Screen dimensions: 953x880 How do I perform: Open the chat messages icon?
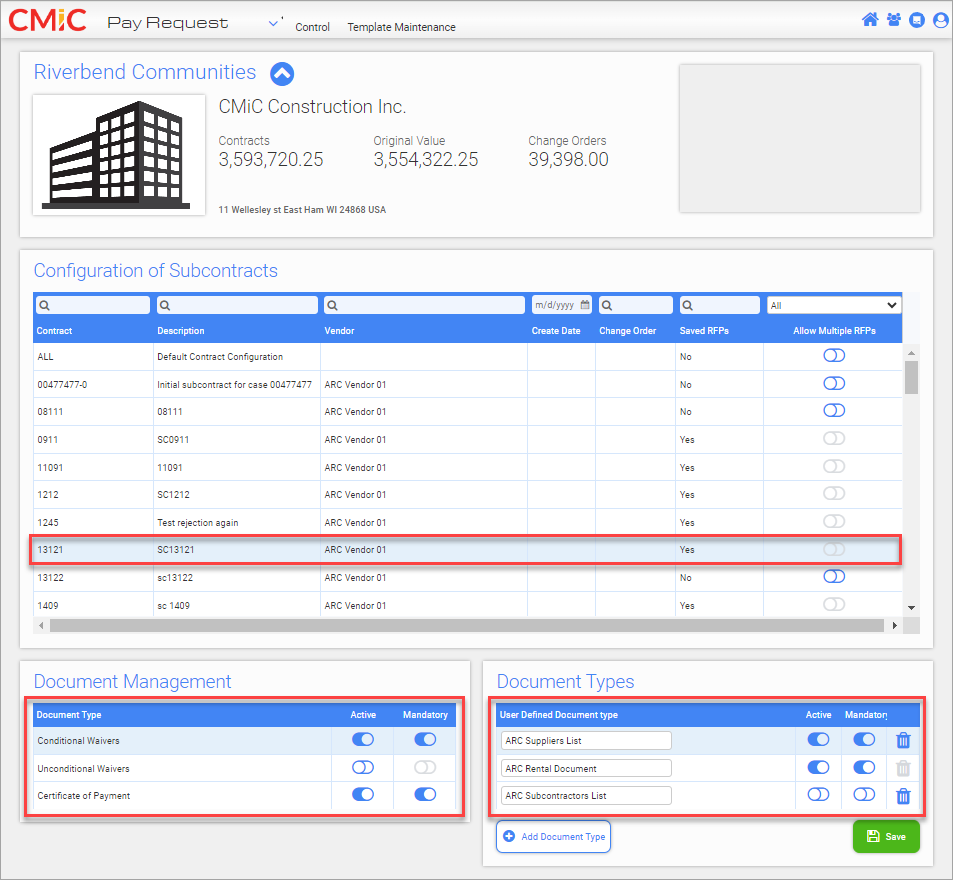coord(917,20)
